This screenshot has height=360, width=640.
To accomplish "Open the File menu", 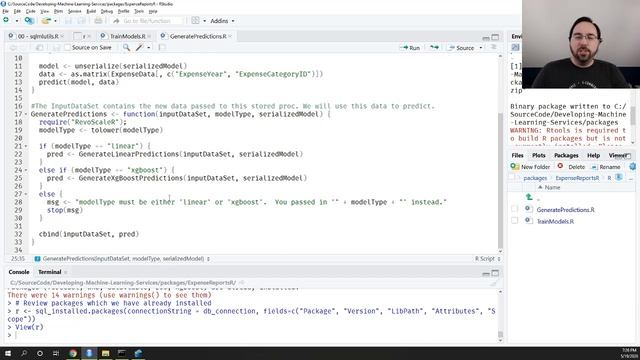I will tap(5, 11).
